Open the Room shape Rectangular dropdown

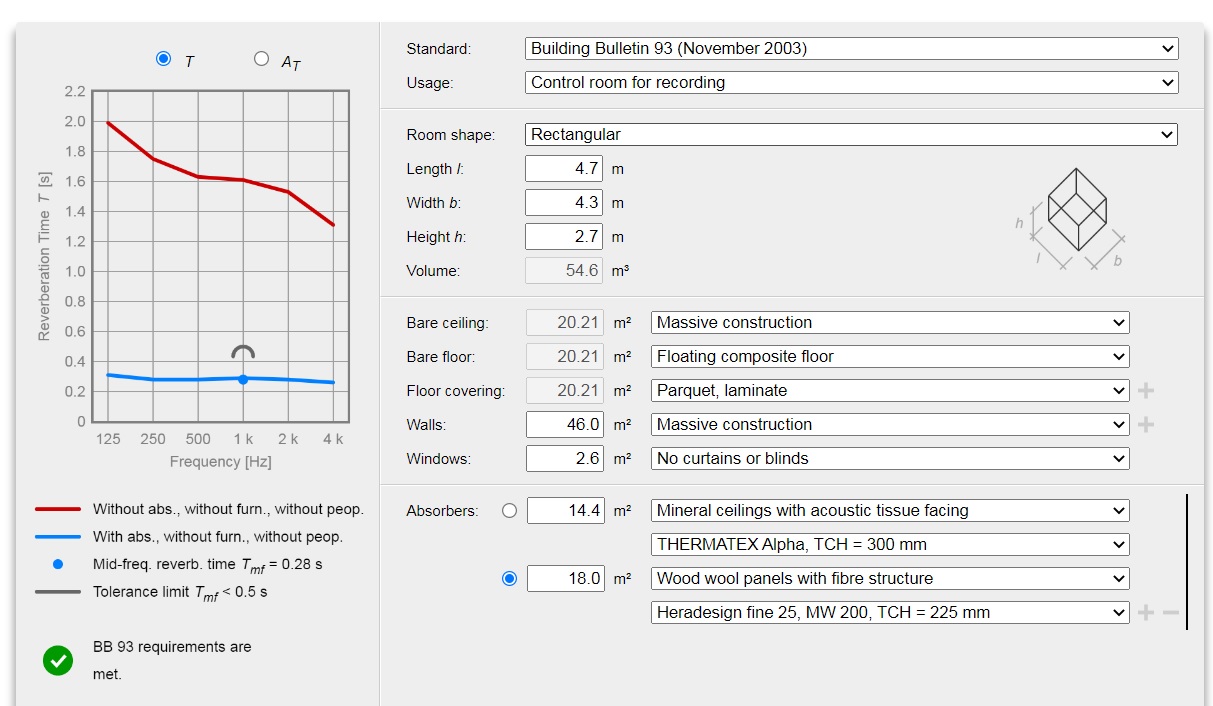coord(851,134)
